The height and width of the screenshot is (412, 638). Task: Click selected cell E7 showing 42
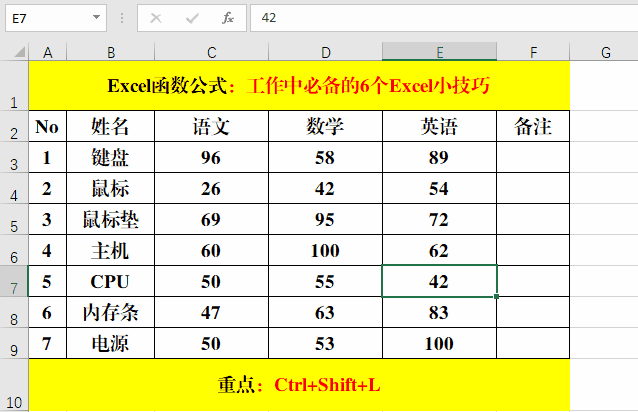tap(439, 281)
